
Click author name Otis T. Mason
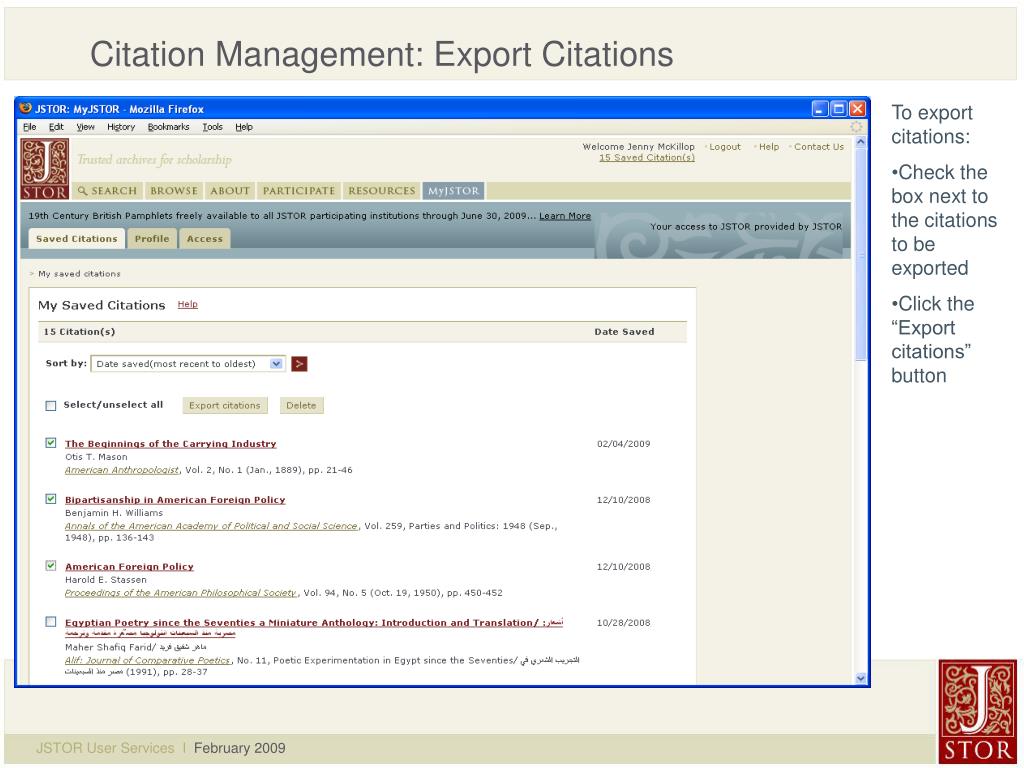click(x=96, y=456)
